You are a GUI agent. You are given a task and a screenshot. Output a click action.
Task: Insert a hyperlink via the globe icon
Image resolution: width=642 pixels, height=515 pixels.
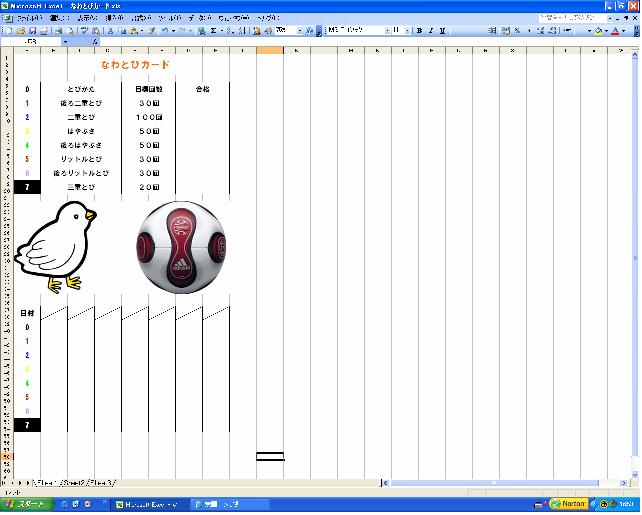tap(201, 31)
